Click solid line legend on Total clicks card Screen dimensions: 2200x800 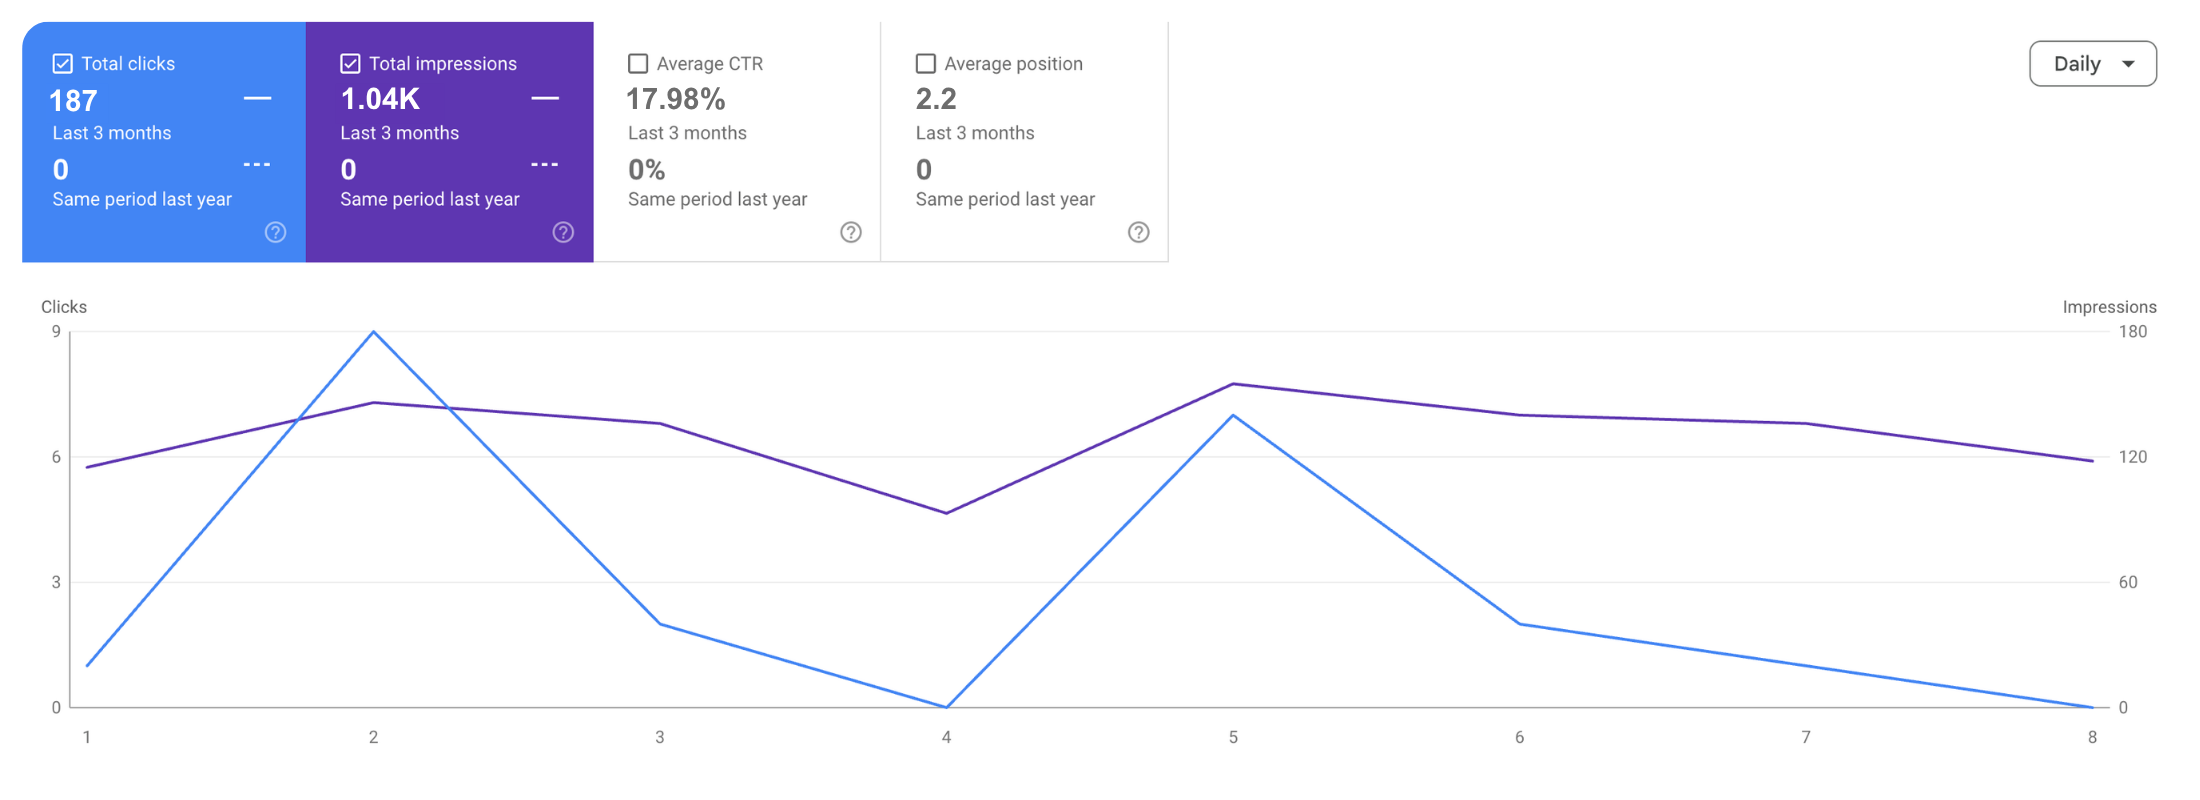[258, 98]
